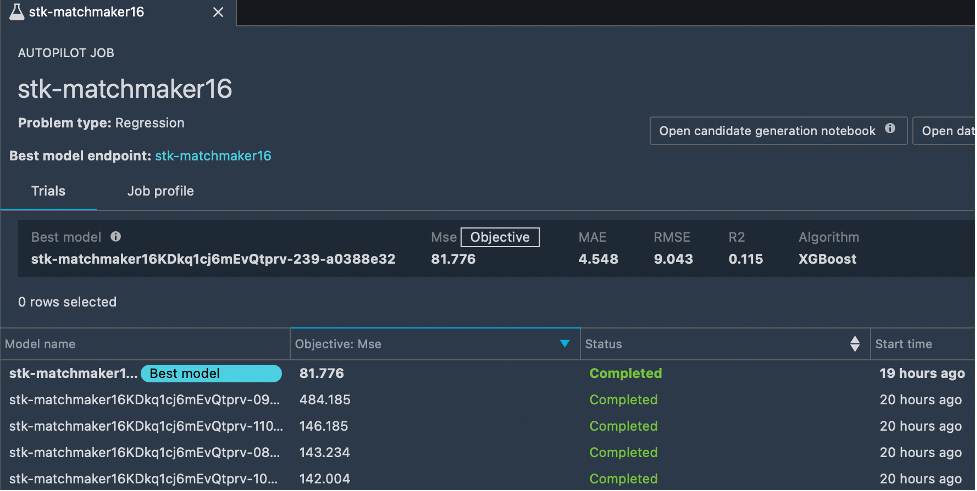Click 20 hours ago in Mse 142.004 row
Screen dimensions: 977x491
coord(920,479)
